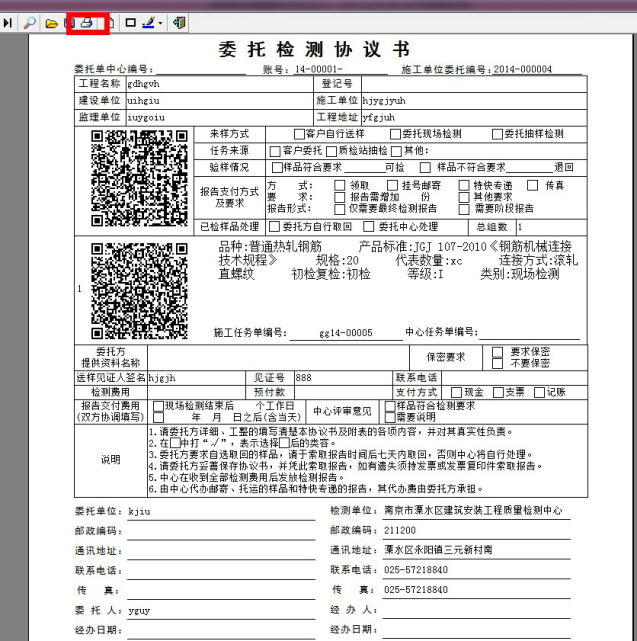Exit the preview with the door icon
The image size is (637, 641).
[x=179, y=22]
